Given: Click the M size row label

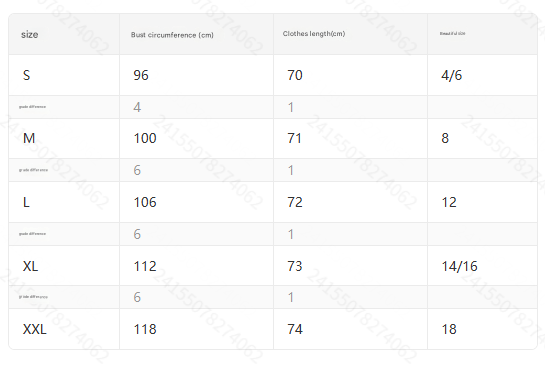Looking at the screenshot, I should [29, 138].
